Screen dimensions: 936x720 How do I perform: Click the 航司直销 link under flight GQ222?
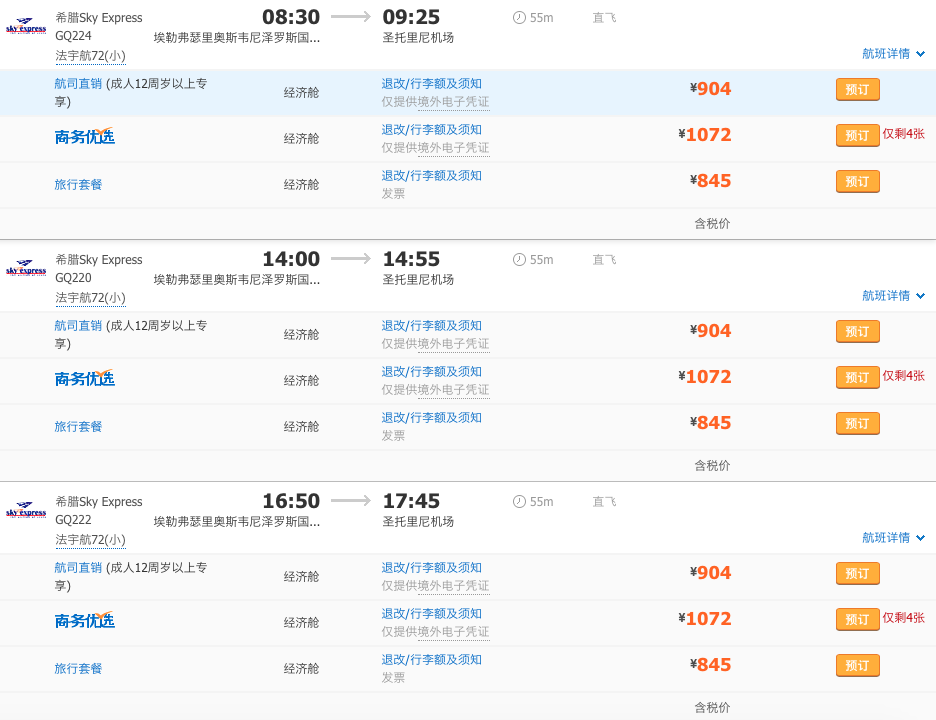click(78, 568)
